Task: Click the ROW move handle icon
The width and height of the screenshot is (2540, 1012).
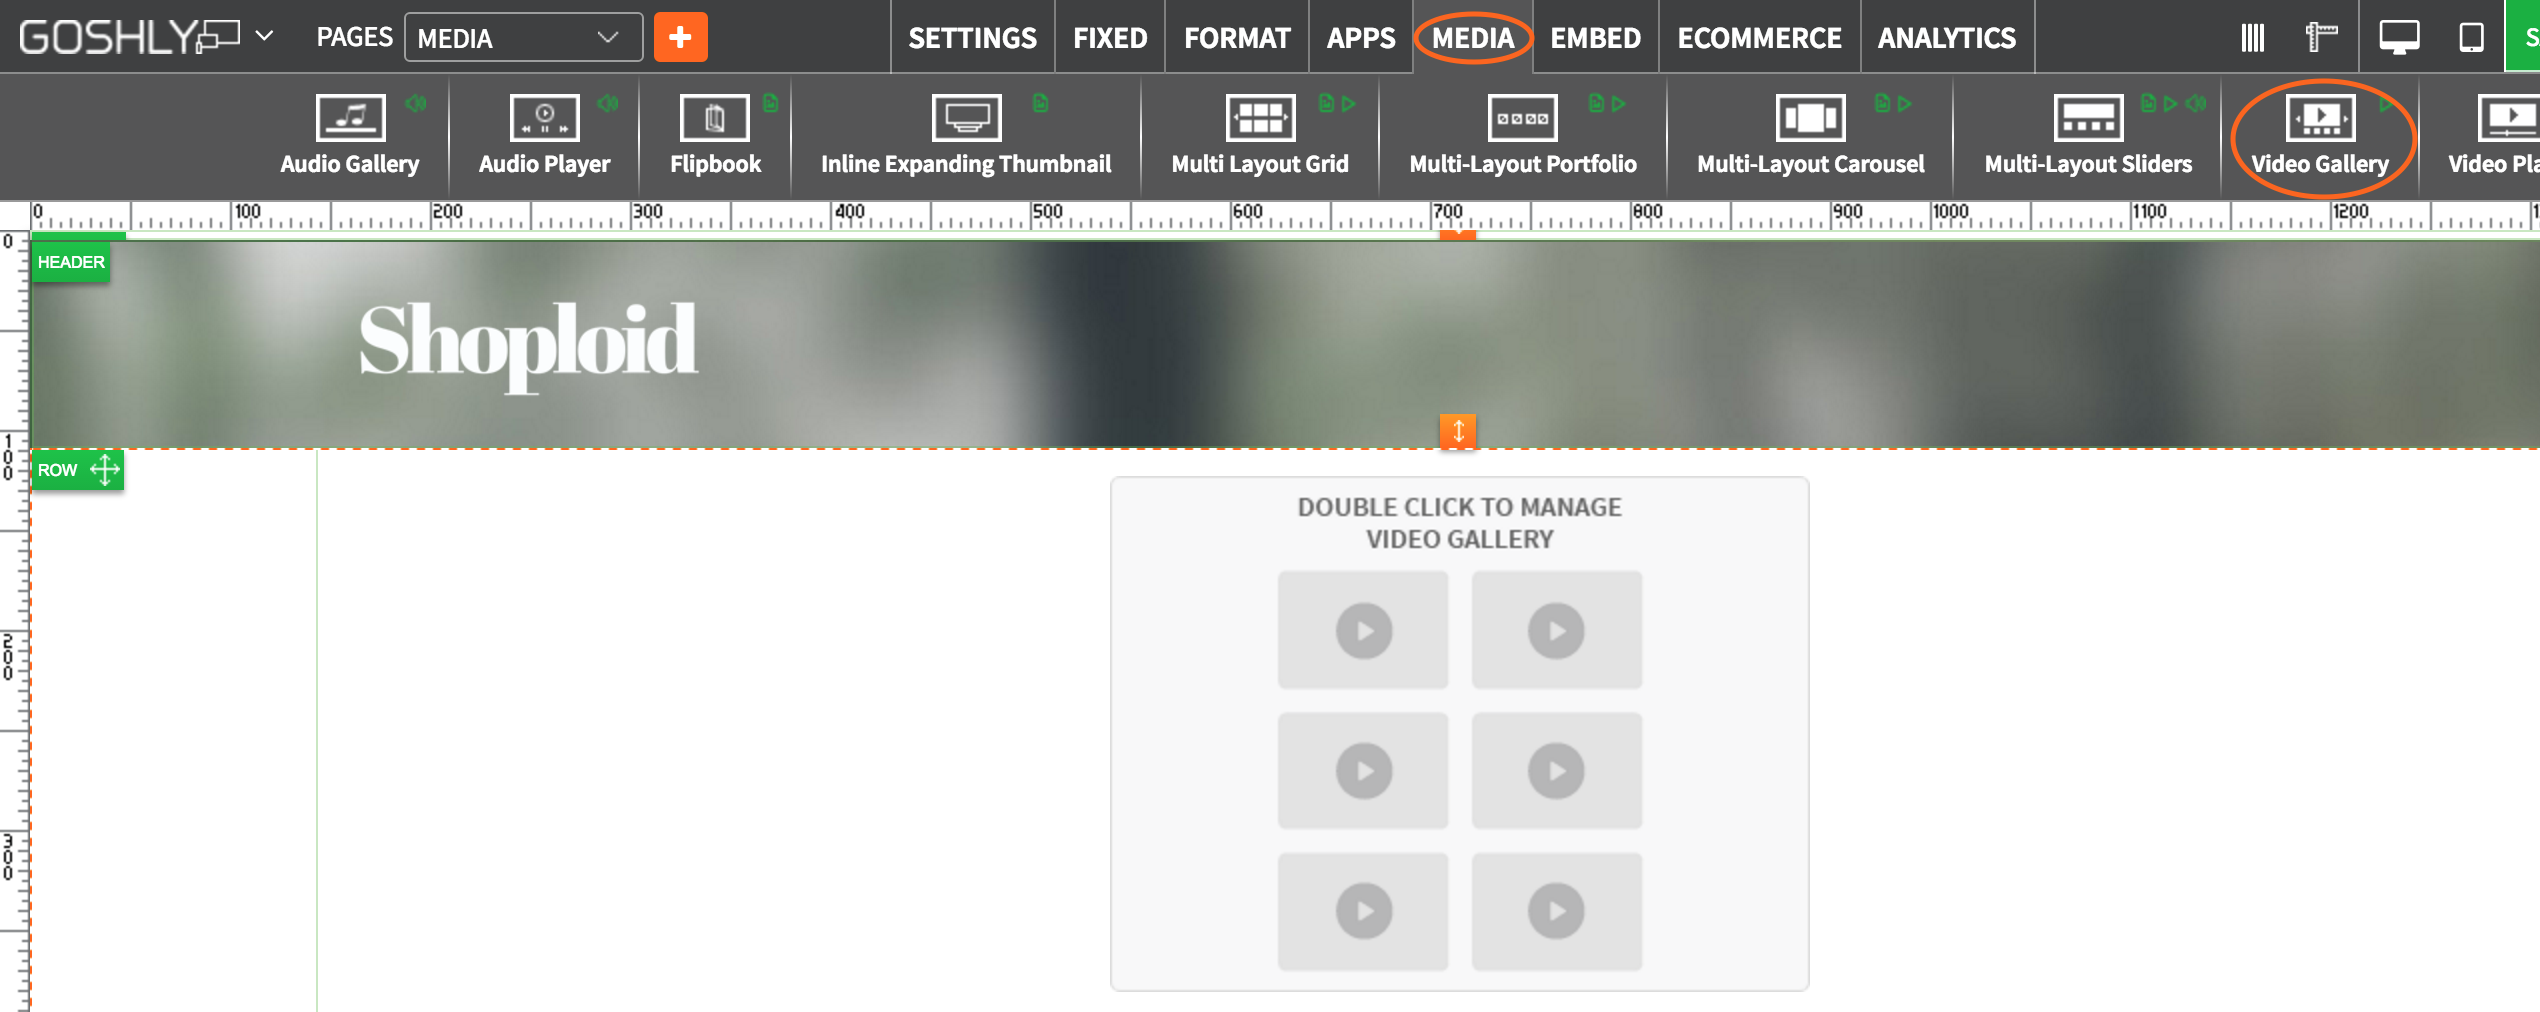Action: tap(104, 469)
